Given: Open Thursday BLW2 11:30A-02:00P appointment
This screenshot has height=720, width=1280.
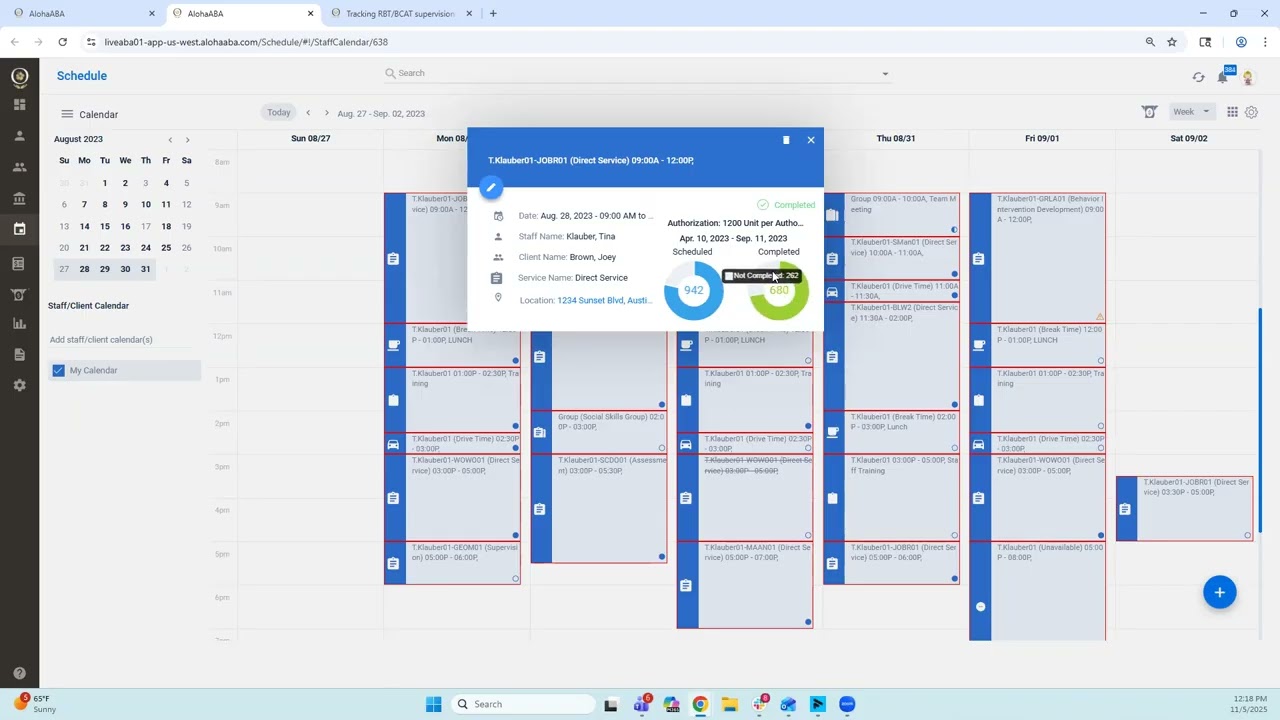Looking at the screenshot, I should pos(891,356).
